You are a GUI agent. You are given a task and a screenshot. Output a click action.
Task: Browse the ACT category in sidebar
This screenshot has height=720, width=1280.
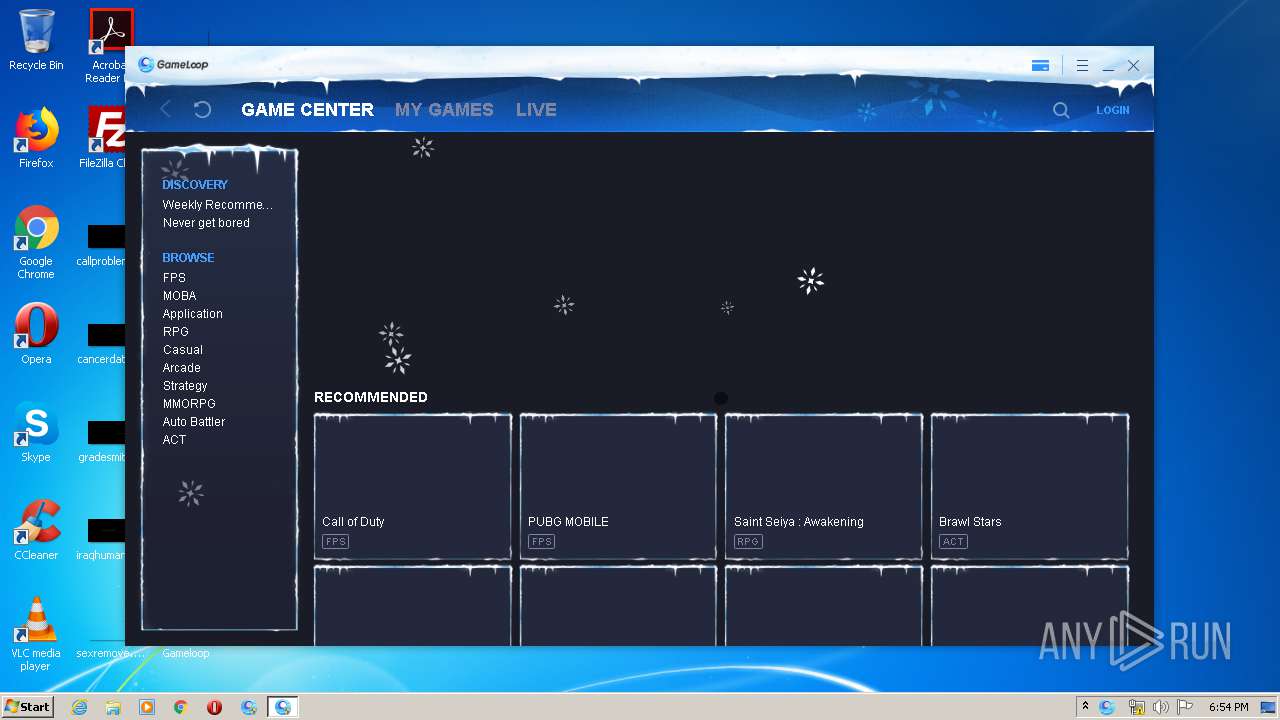pyautogui.click(x=174, y=440)
